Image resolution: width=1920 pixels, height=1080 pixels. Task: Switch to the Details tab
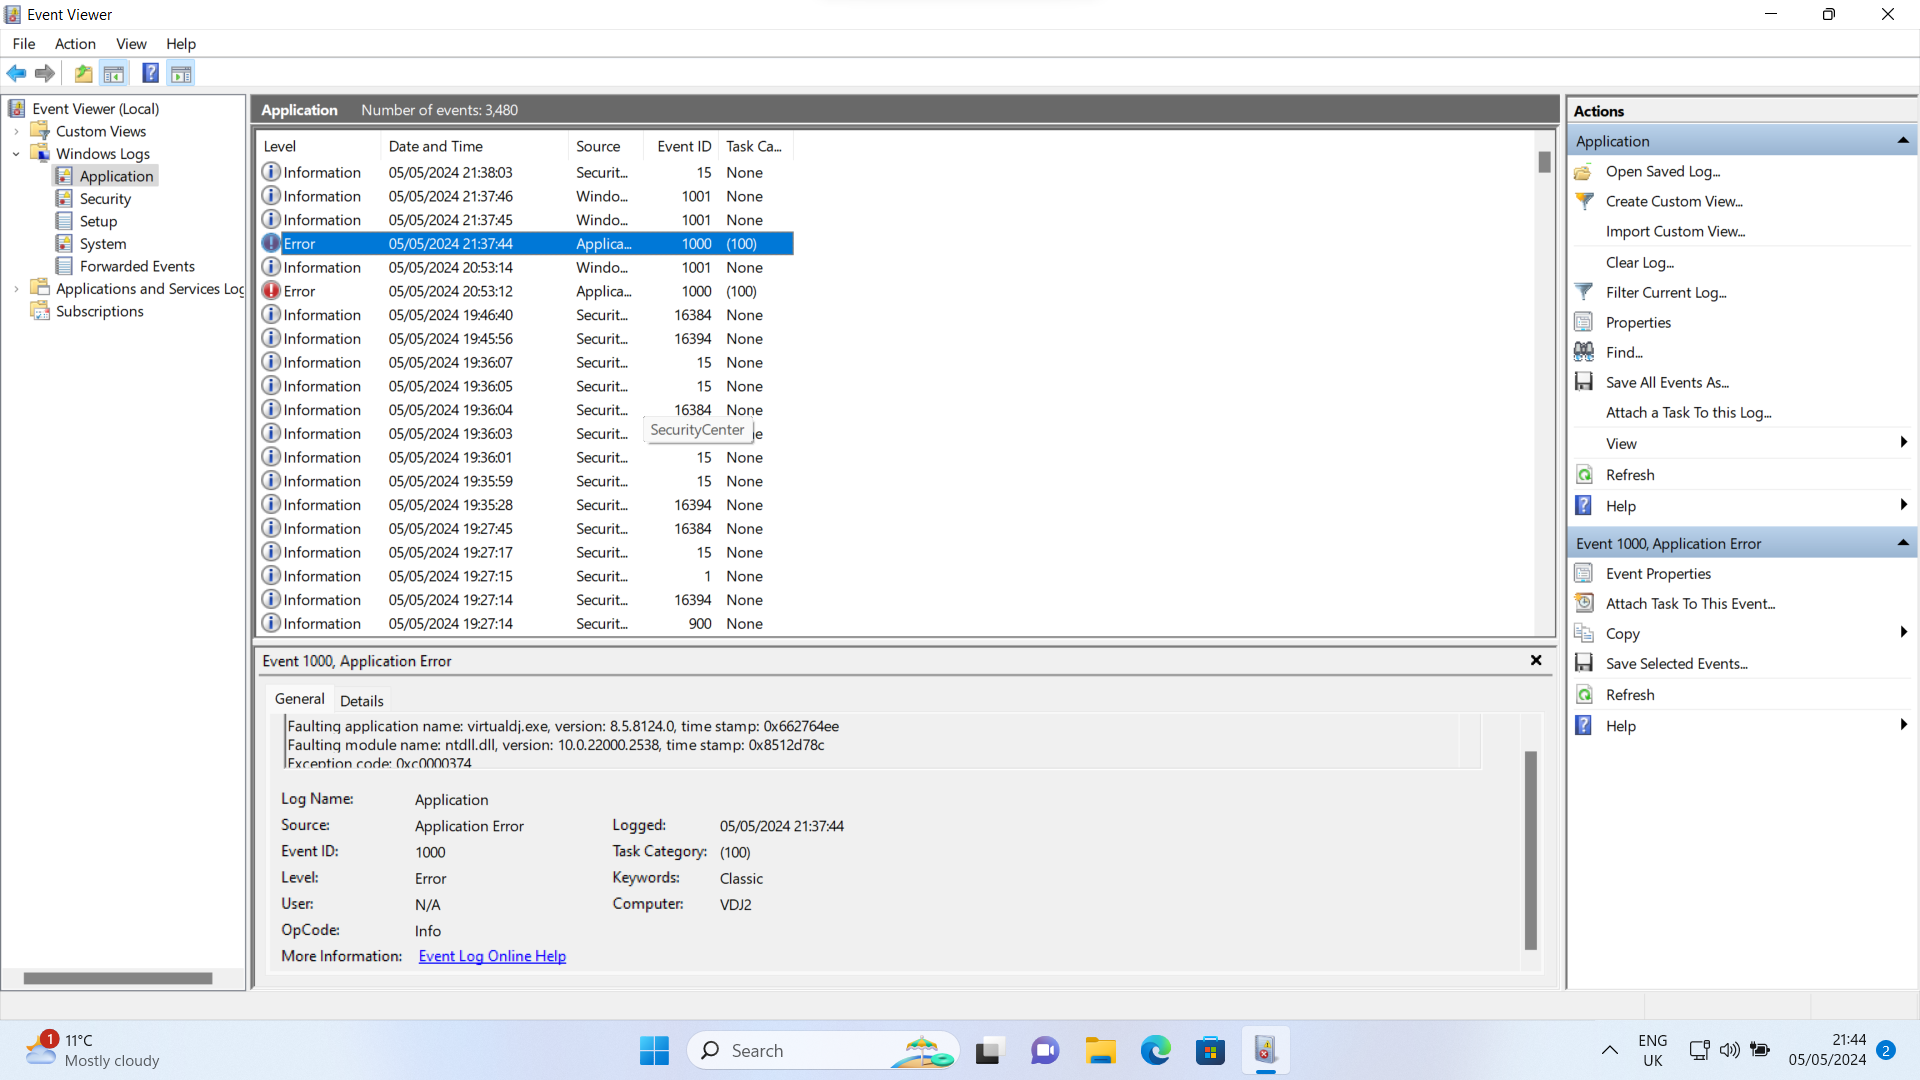pos(361,700)
